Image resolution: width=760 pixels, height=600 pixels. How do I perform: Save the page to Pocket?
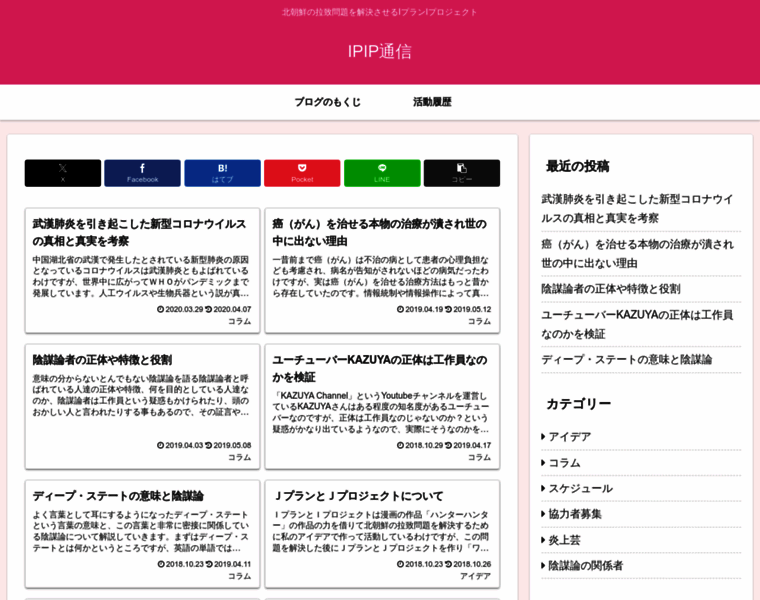[302, 173]
